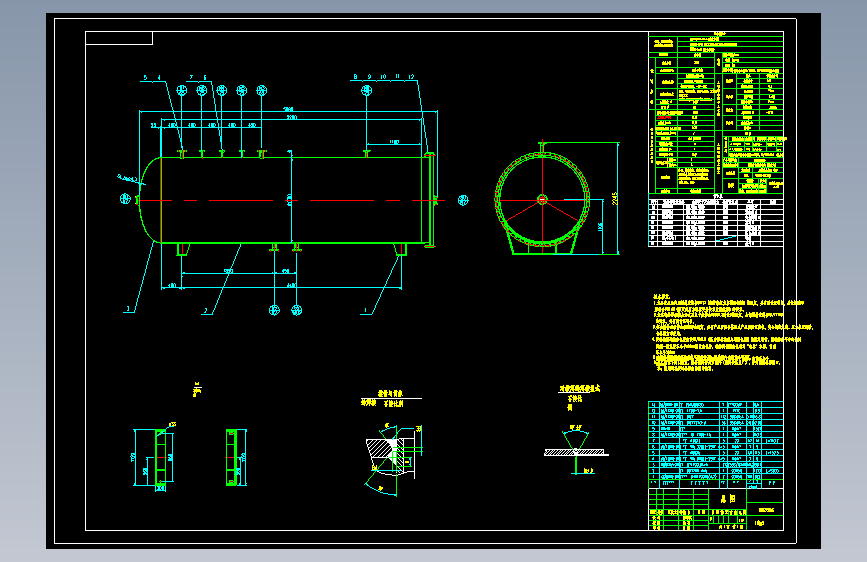867x562 pixels.
Task: Select part callout number 12 above tank flange
Action: [x=411, y=77]
